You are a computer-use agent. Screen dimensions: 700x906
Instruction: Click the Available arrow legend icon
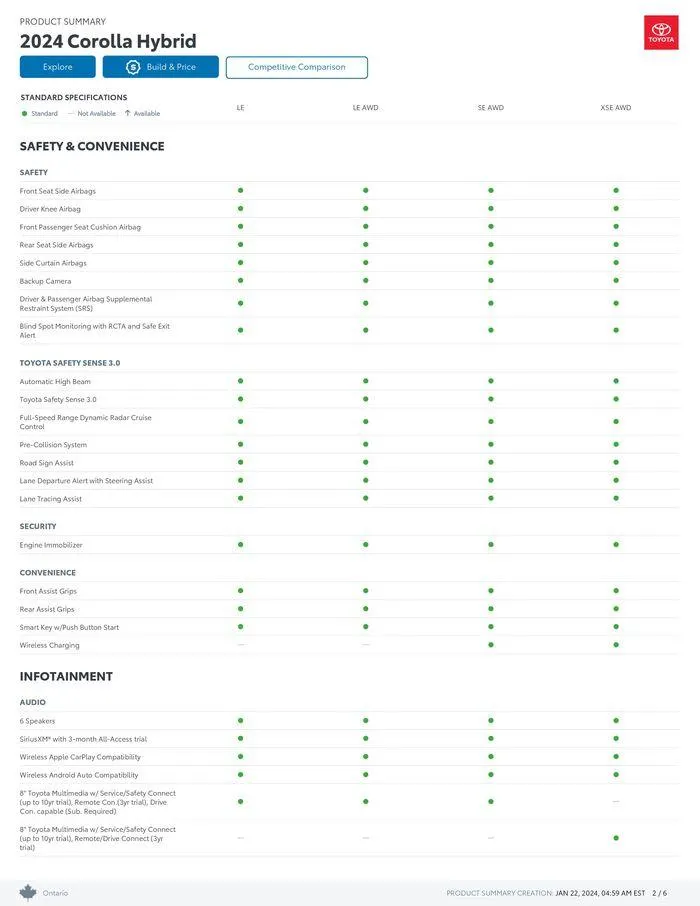point(127,113)
